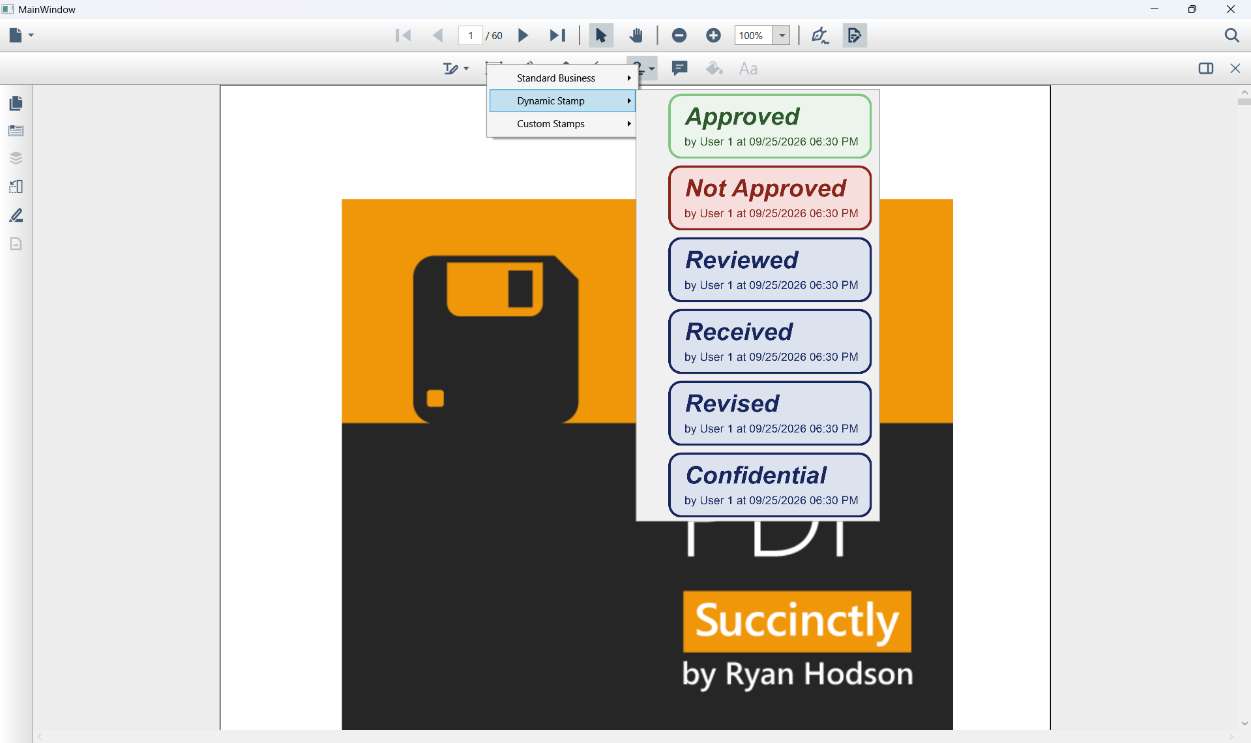Zoom out with the minus button

679,35
